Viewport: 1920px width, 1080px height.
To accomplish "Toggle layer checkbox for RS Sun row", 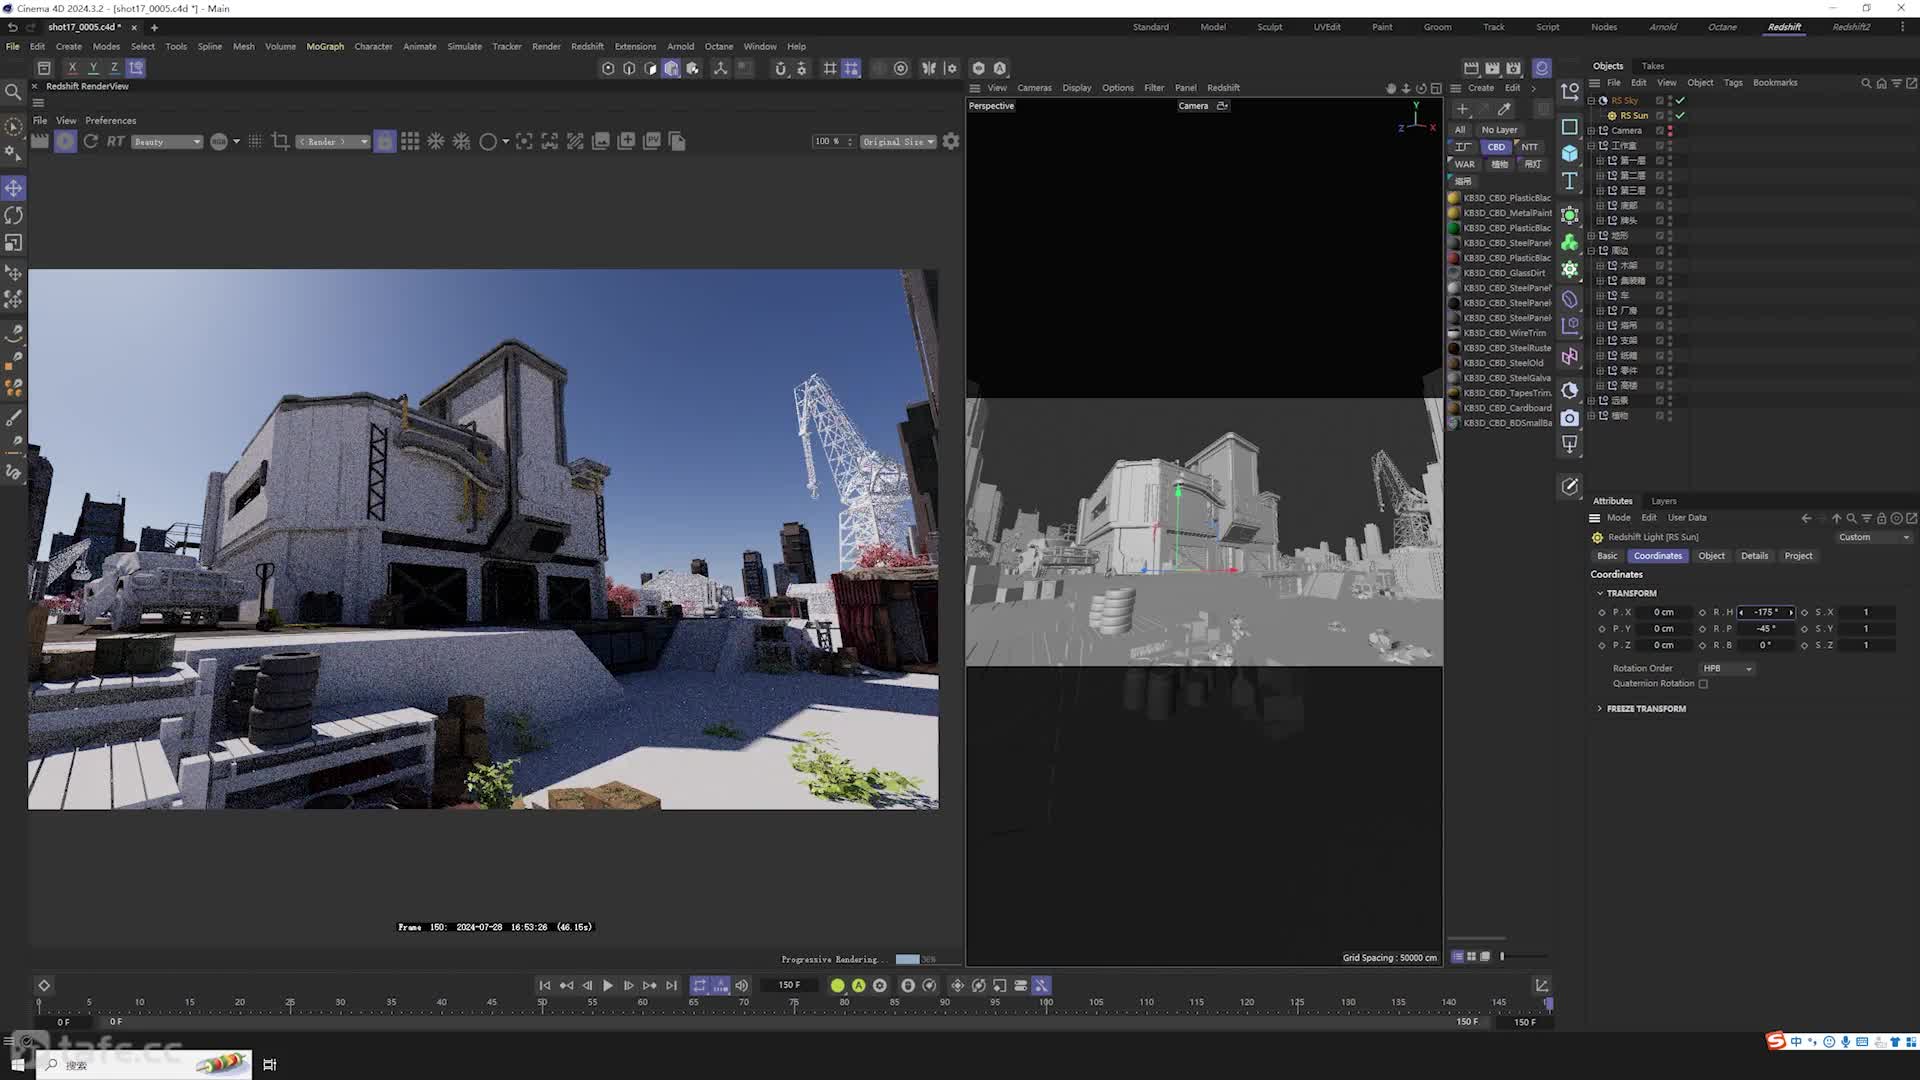I will (x=1659, y=116).
